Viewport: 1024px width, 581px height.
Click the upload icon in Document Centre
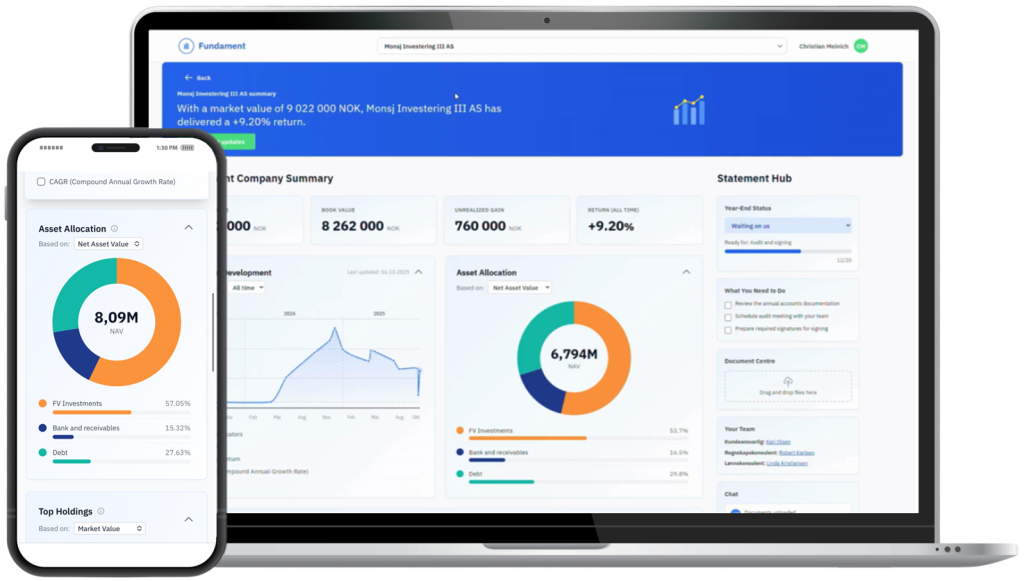788,381
